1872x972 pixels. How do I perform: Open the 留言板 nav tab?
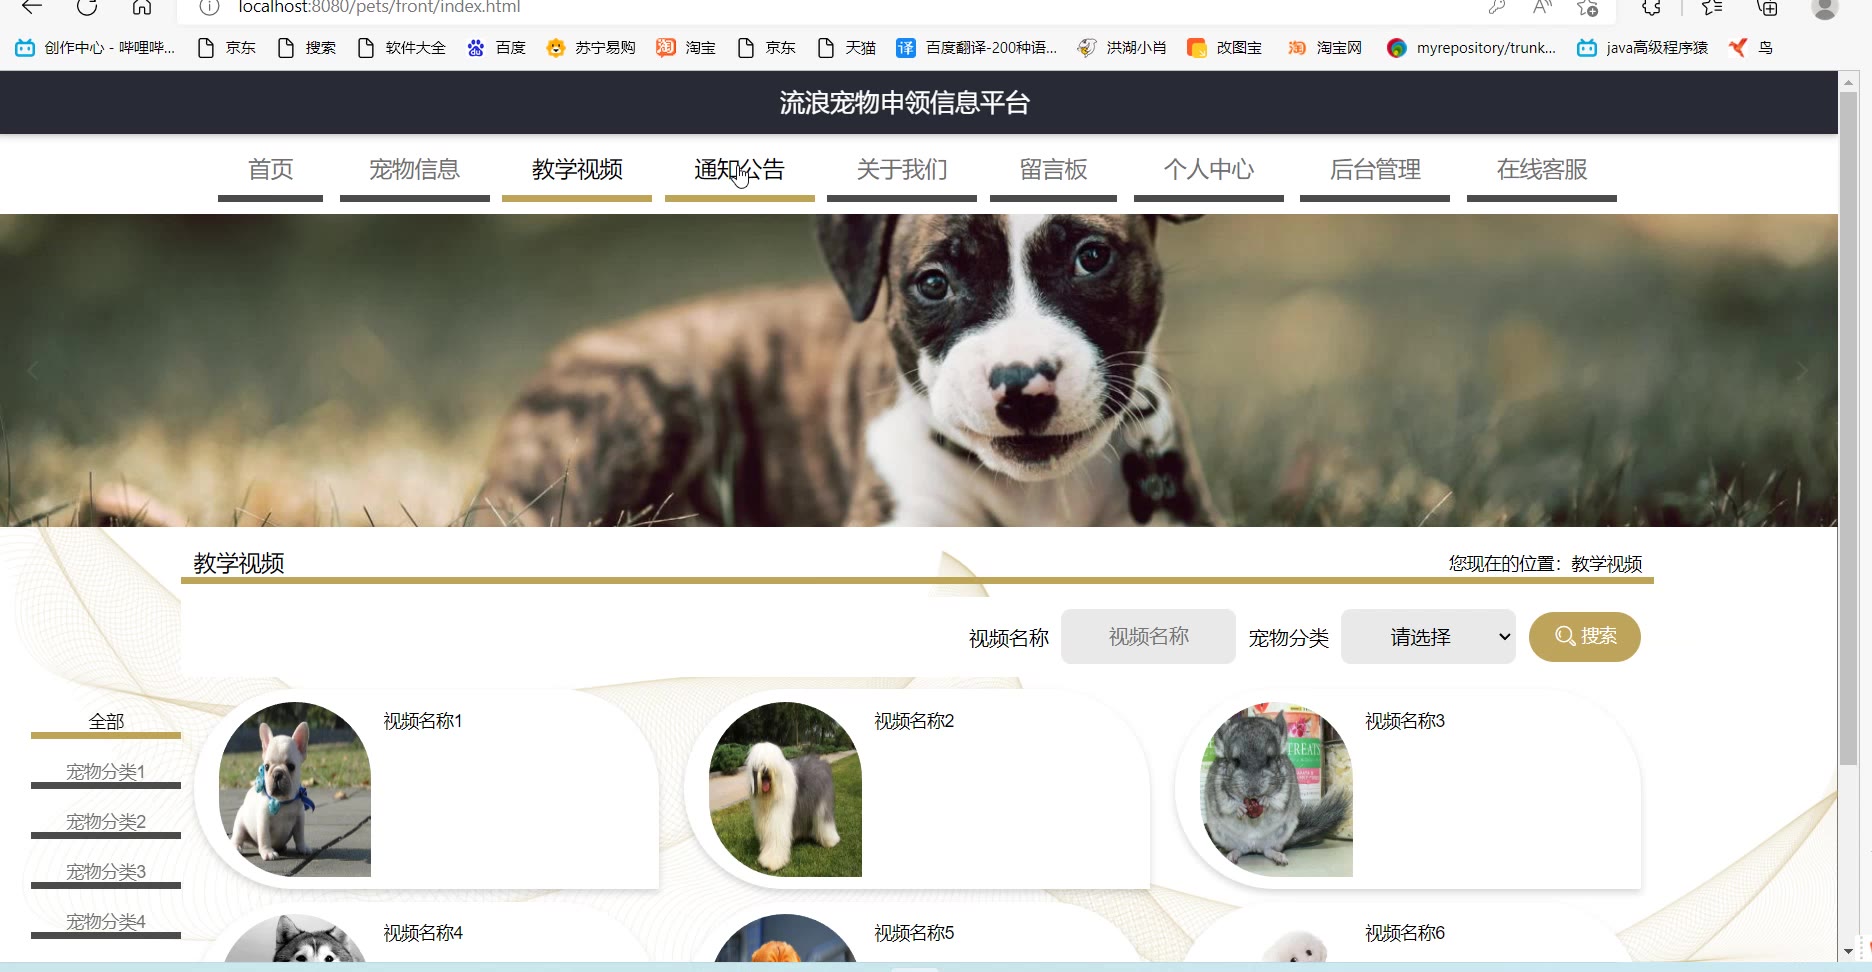(x=1053, y=170)
